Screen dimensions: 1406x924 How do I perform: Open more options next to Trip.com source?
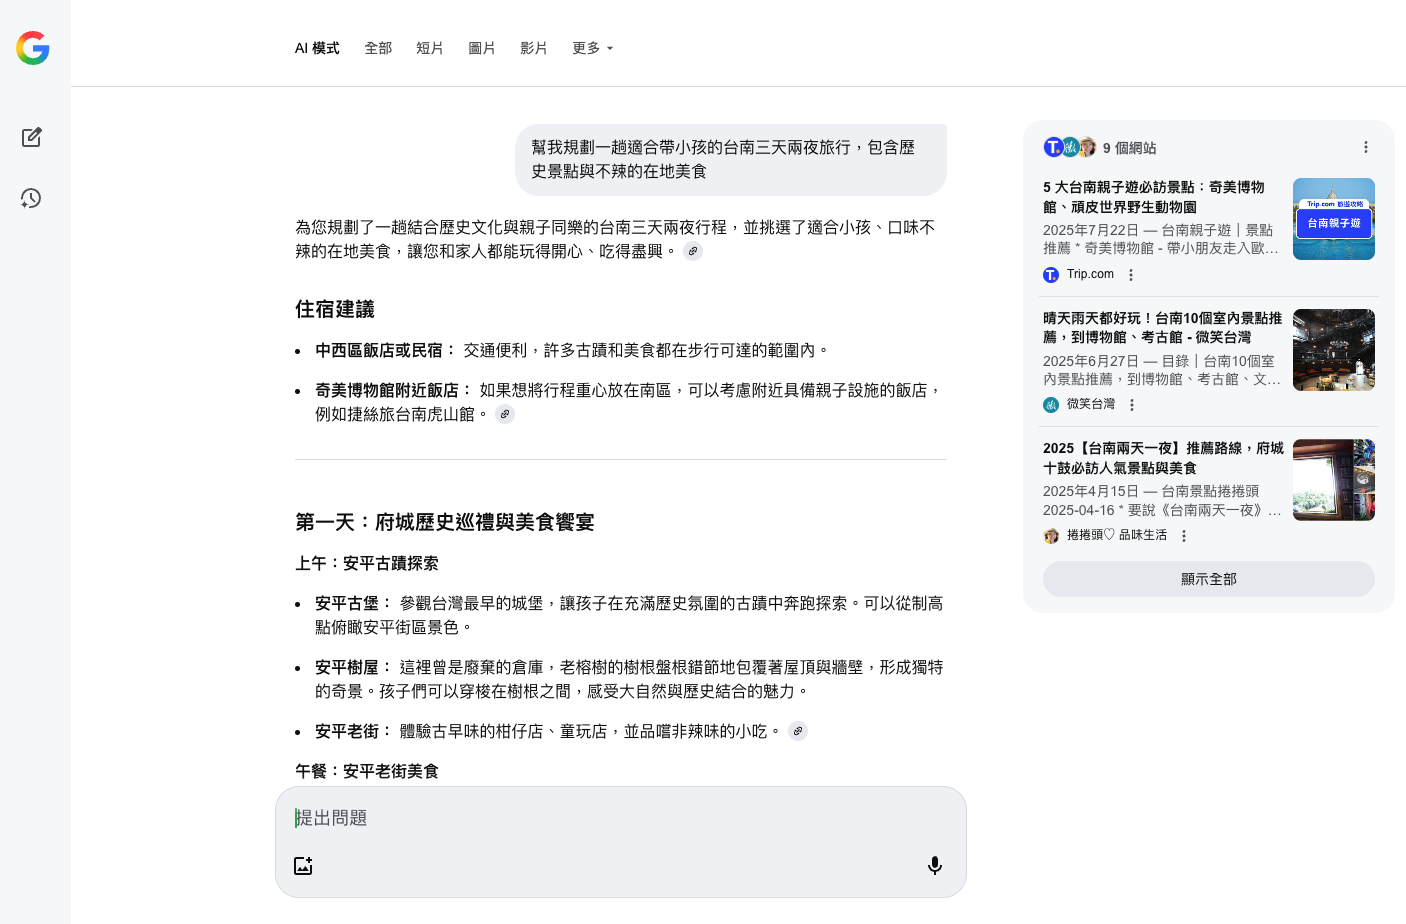[1131, 275]
